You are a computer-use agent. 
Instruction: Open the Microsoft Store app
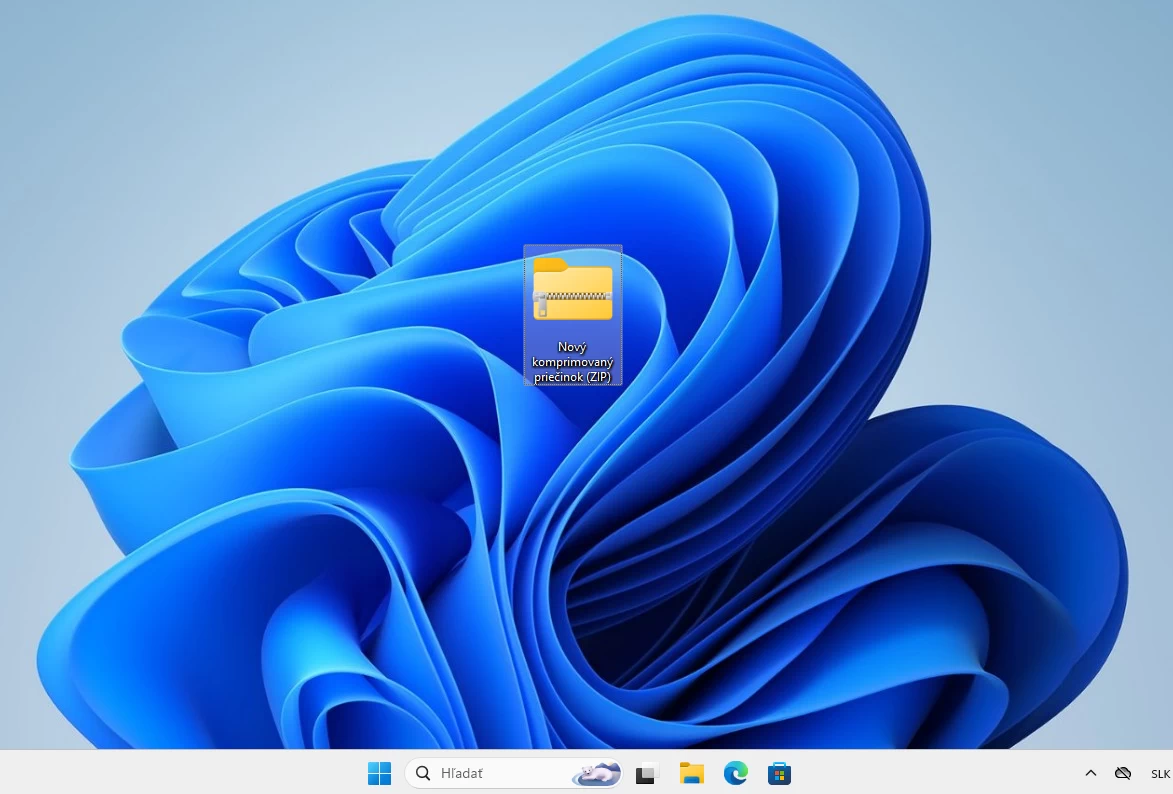(779, 773)
